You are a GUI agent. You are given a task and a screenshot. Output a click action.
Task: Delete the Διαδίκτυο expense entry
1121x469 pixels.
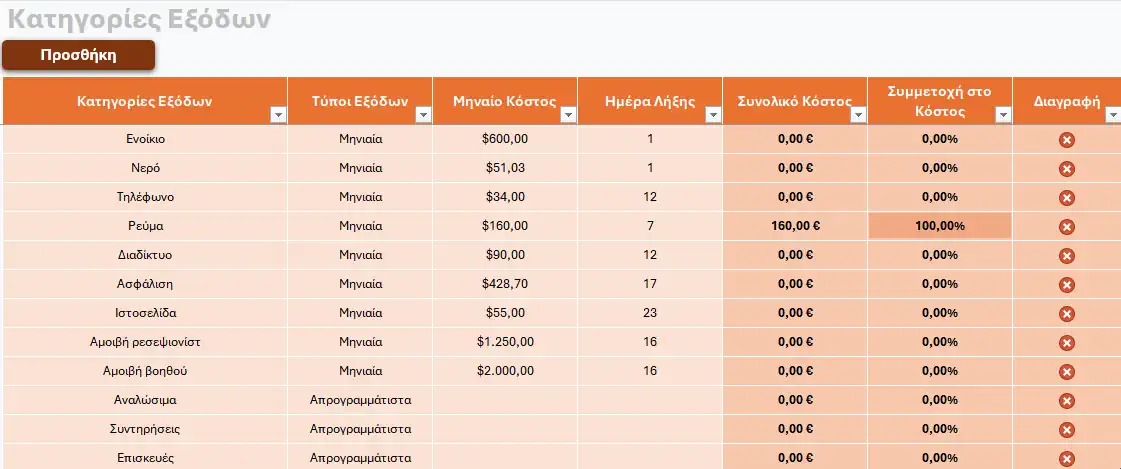pos(1067,256)
